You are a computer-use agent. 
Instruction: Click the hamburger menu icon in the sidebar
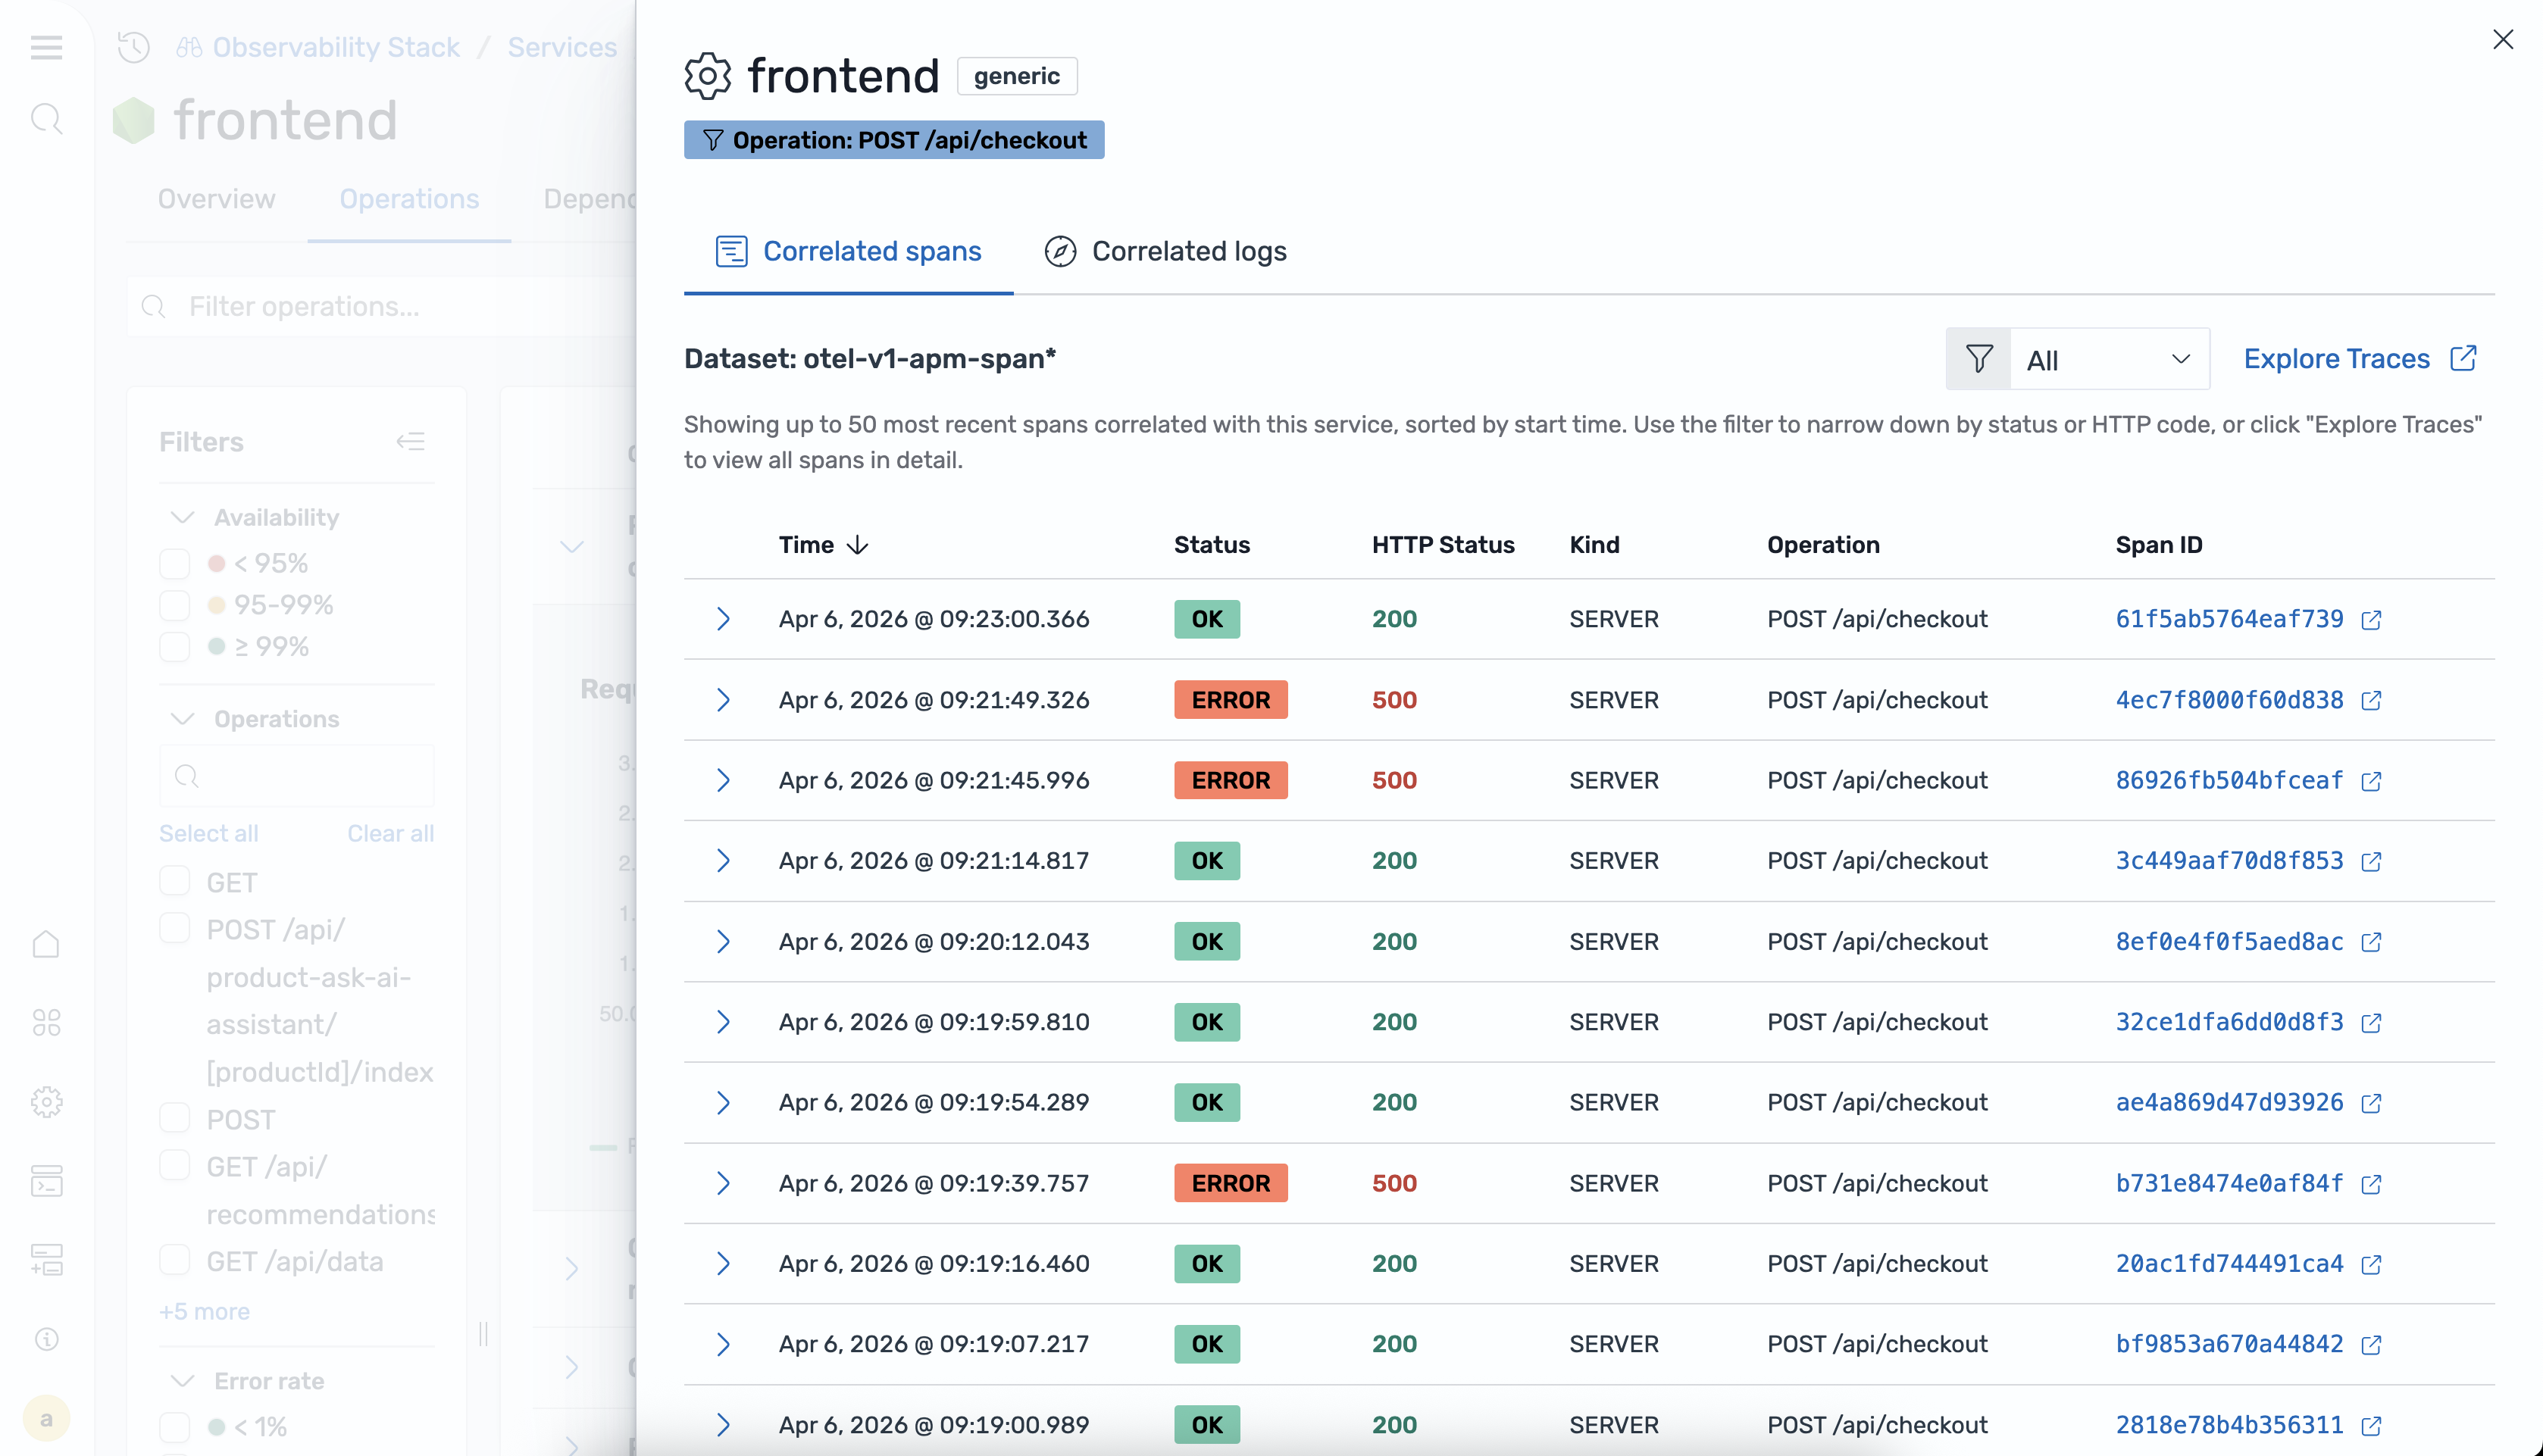coord(46,47)
